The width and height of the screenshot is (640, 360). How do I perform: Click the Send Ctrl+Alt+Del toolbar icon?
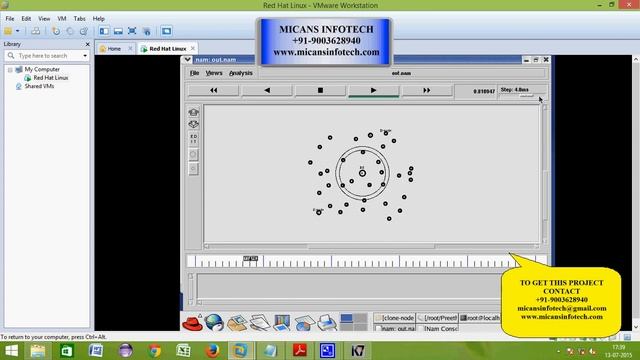pyautogui.click(x=36, y=31)
